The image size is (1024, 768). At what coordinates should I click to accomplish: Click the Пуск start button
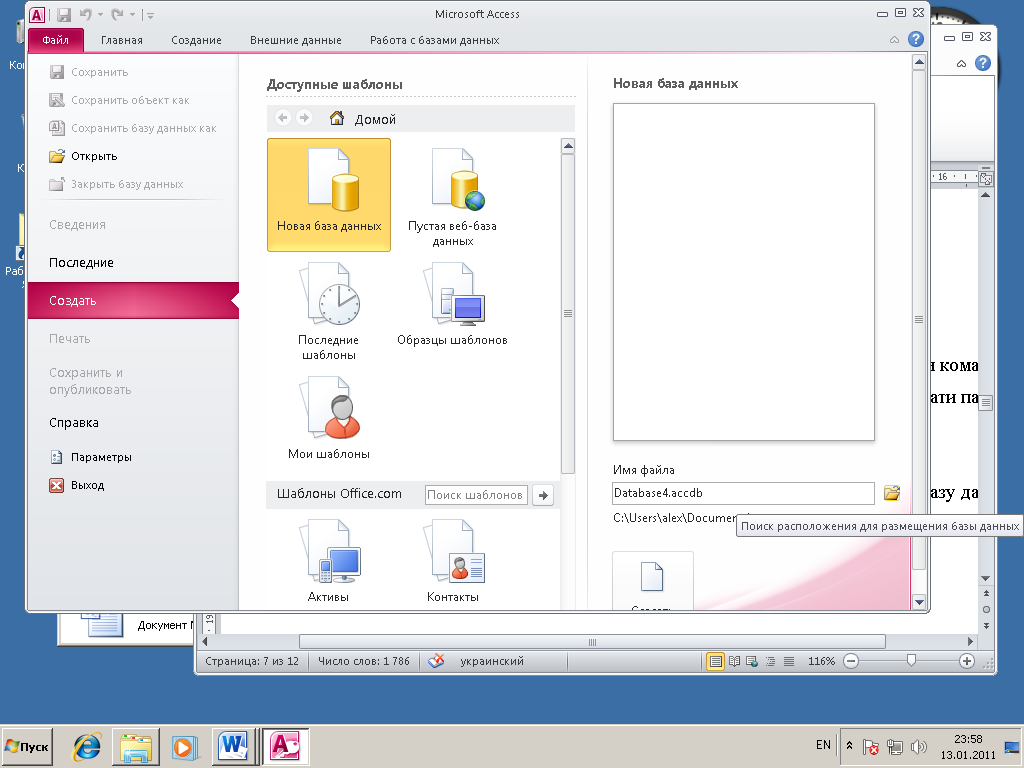click(27, 746)
